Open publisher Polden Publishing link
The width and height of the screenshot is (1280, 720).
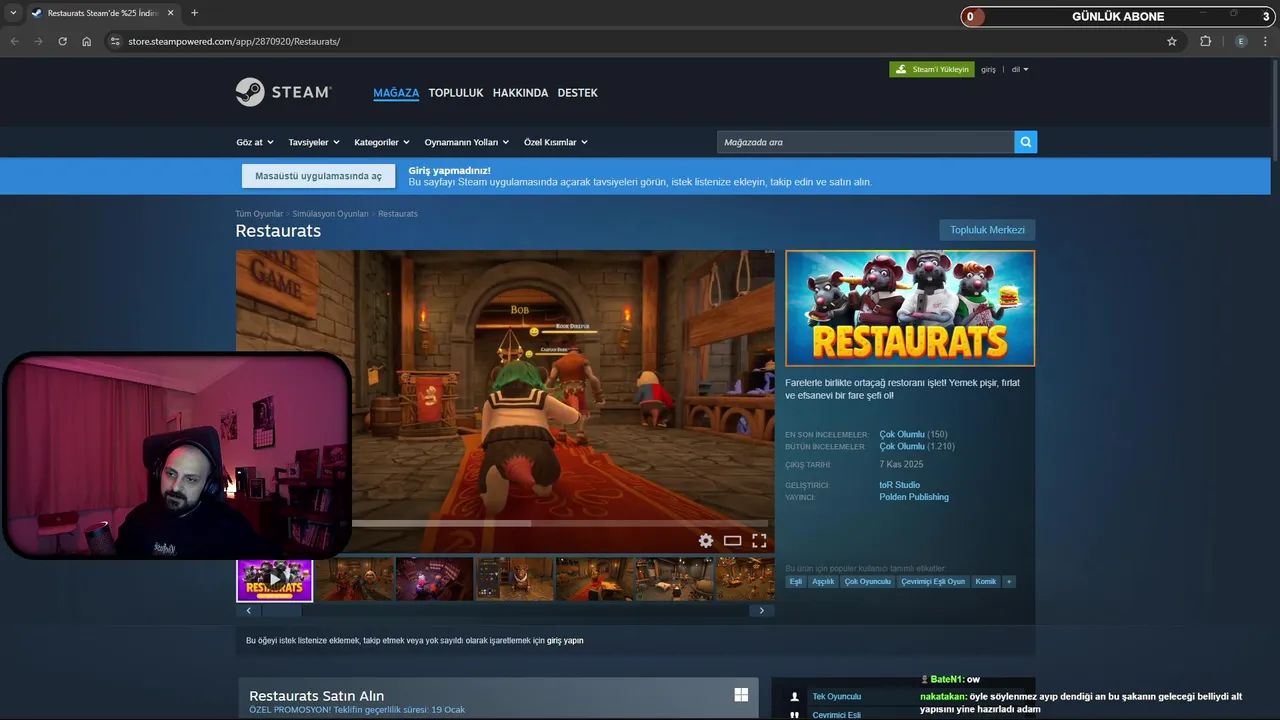[914, 497]
